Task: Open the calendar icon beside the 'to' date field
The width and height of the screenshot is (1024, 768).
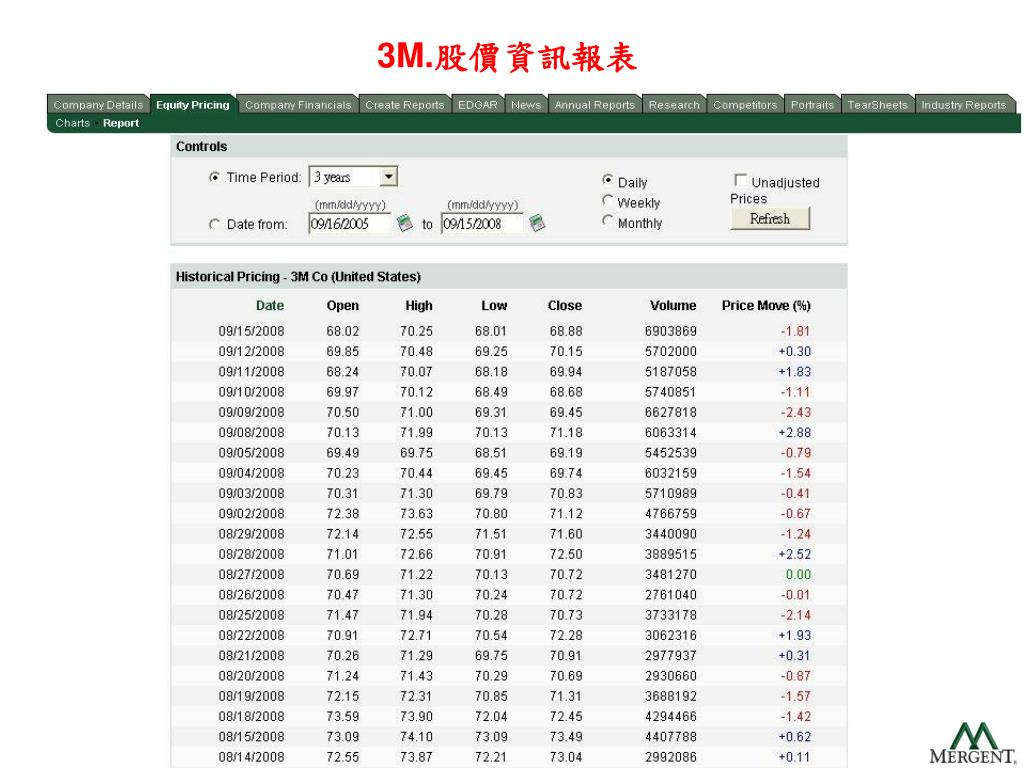Action: coord(537,223)
